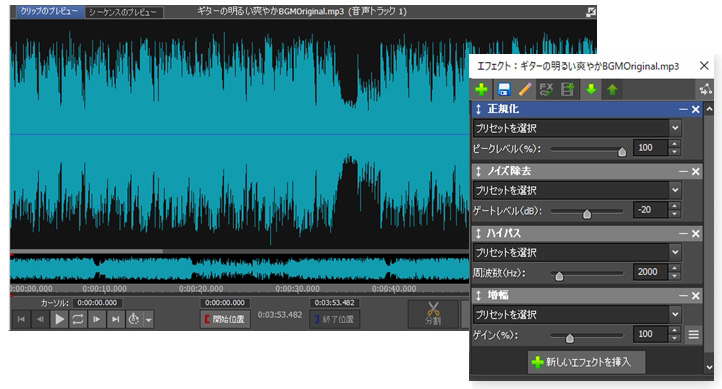Click the ゲートレベル slider handle

click(x=587, y=214)
